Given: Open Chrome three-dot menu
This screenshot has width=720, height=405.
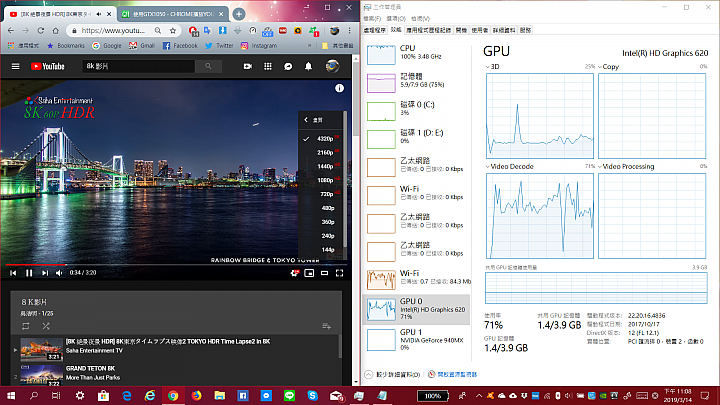Looking at the screenshot, I should (x=350, y=31).
